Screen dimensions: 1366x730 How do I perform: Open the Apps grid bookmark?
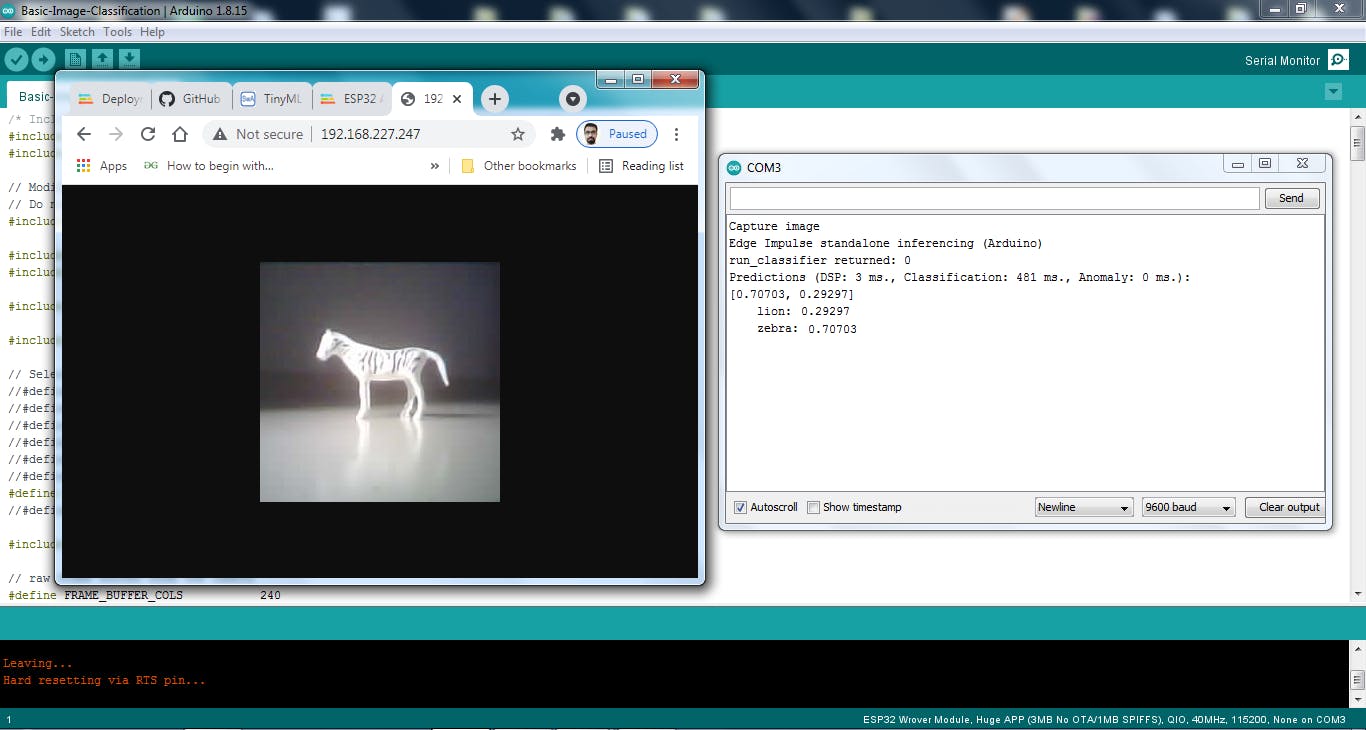point(102,166)
